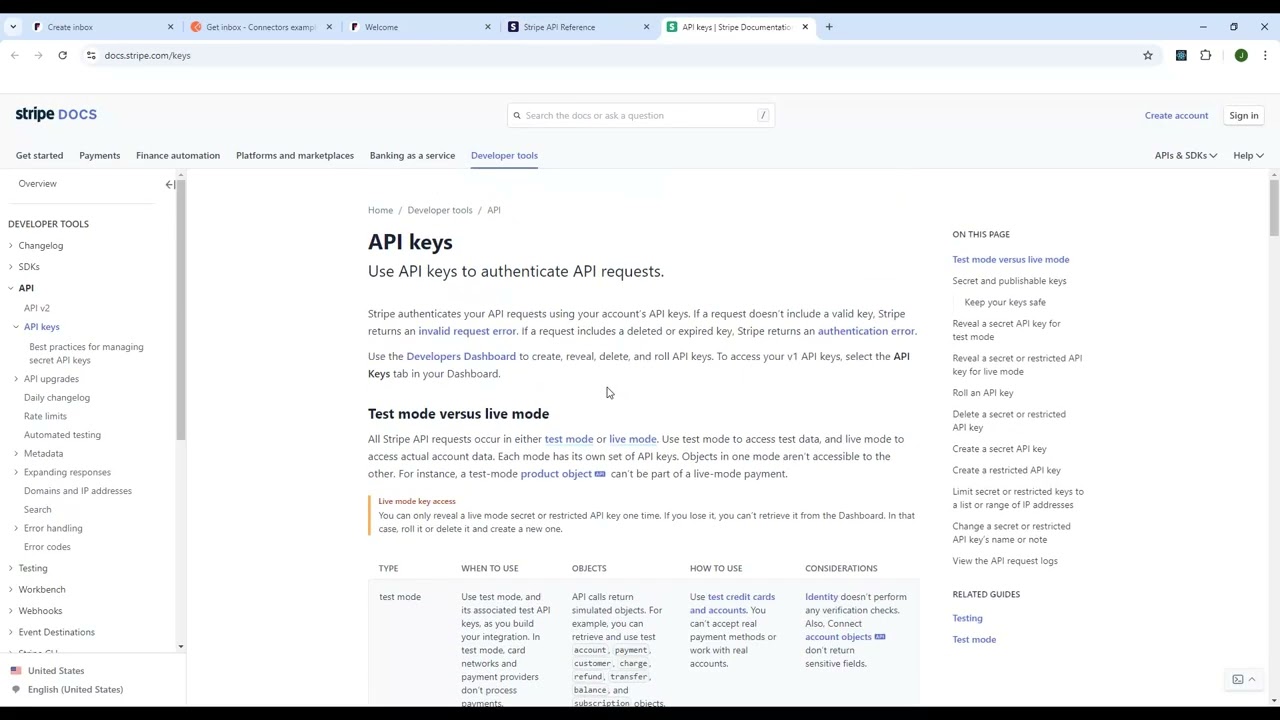This screenshot has height=720, width=1280.
Task: Open the Chrome profile avatar
Action: [1241, 55]
